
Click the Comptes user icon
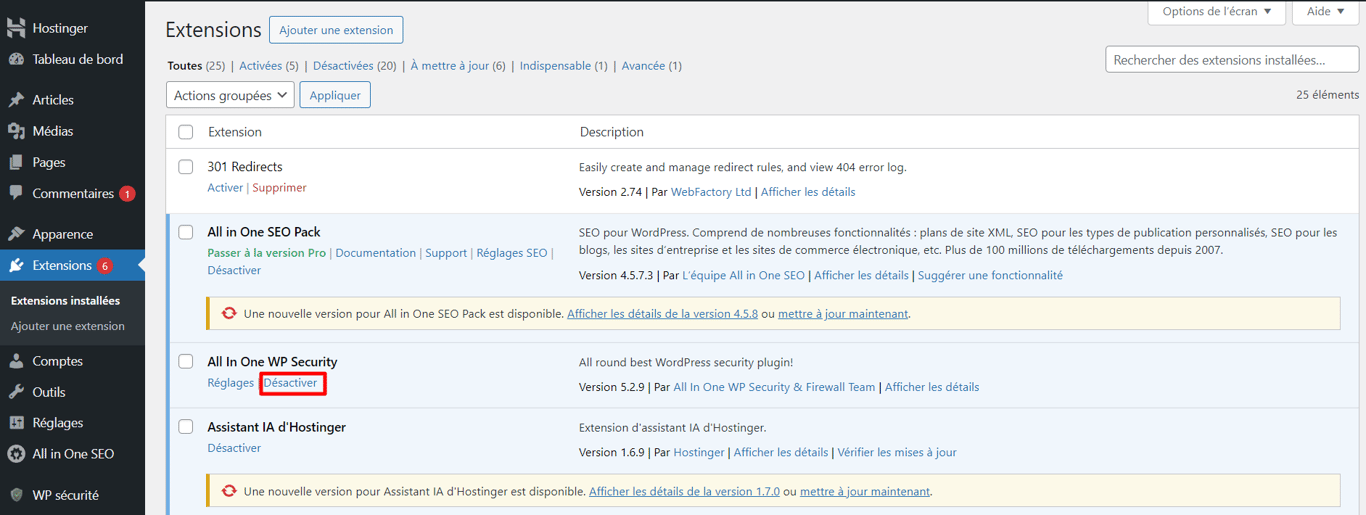click(16, 361)
